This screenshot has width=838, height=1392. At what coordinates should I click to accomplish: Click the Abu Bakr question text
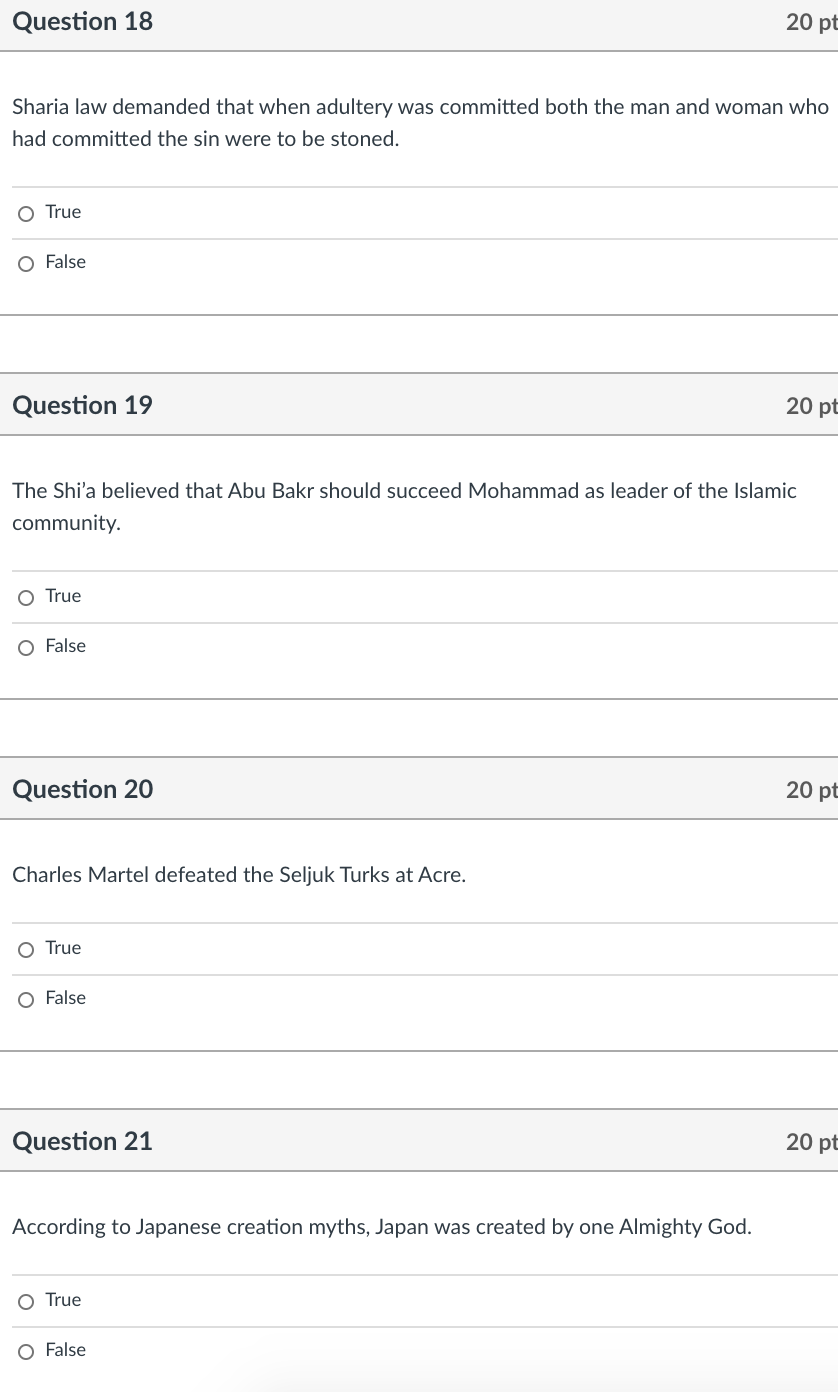pyautogui.click(x=404, y=507)
